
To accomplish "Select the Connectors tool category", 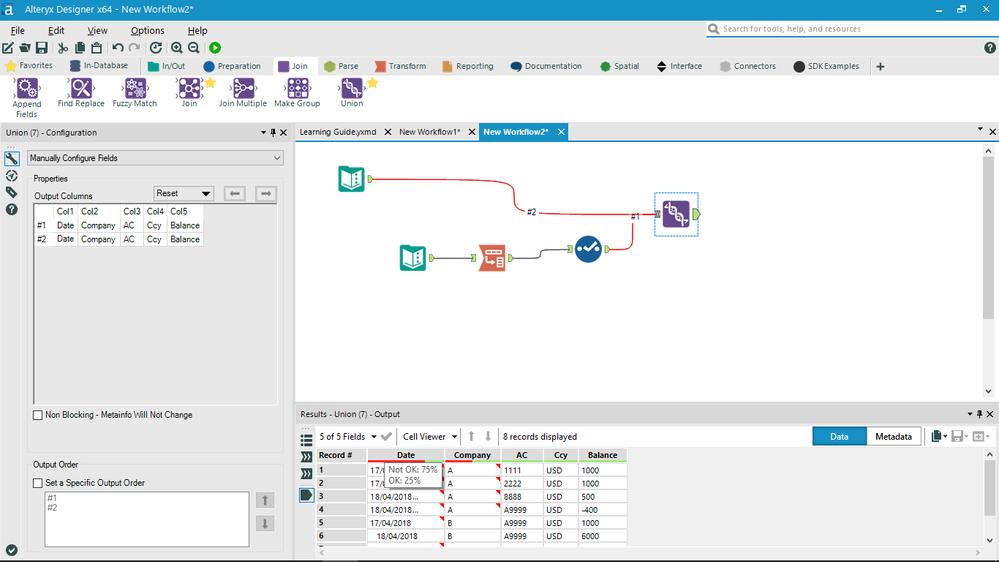I will click(x=748, y=66).
